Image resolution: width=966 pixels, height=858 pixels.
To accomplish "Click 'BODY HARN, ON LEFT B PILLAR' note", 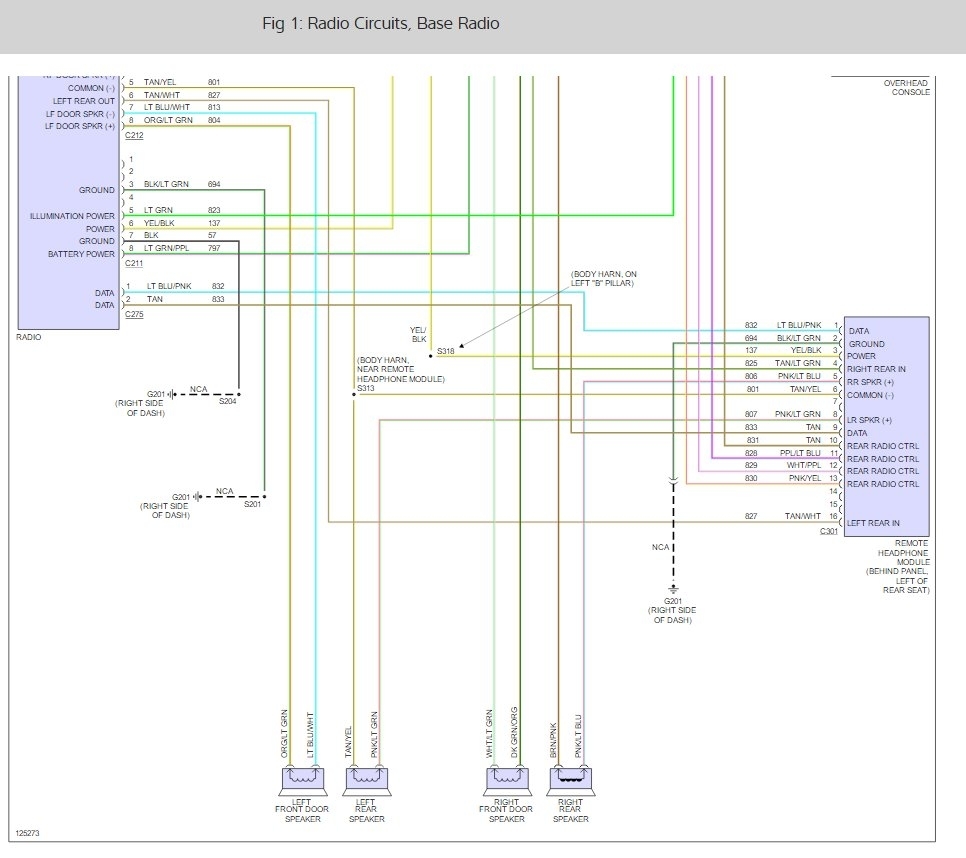I will (x=604, y=278).
